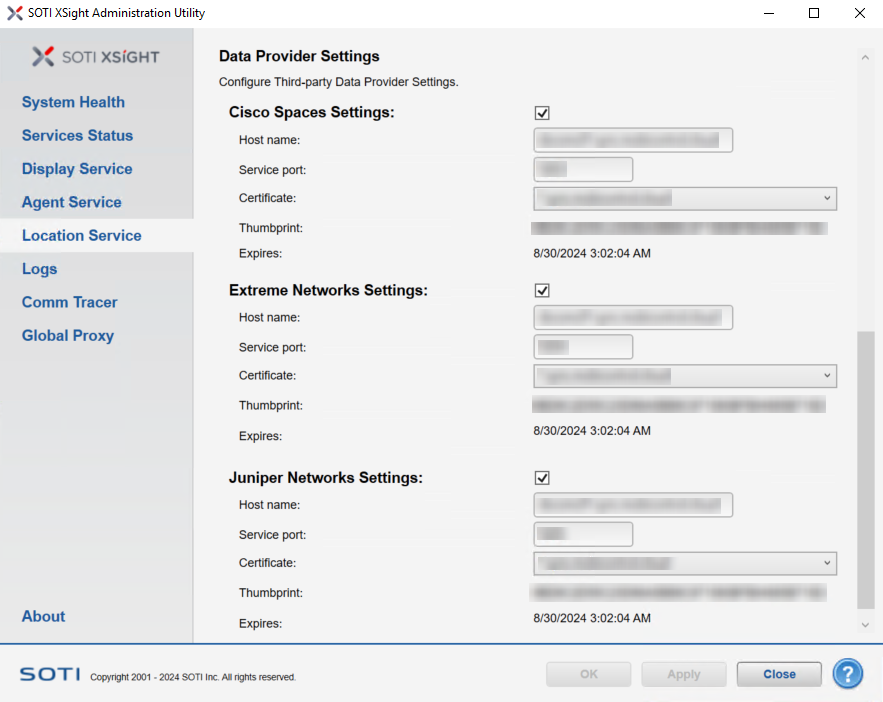Click the Juniper Networks Host name field

633,505
